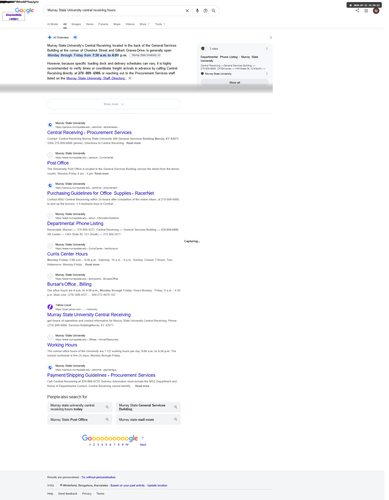Switch to the Images tab
Viewport: 389px width, 500px height.
click(76, 24)
